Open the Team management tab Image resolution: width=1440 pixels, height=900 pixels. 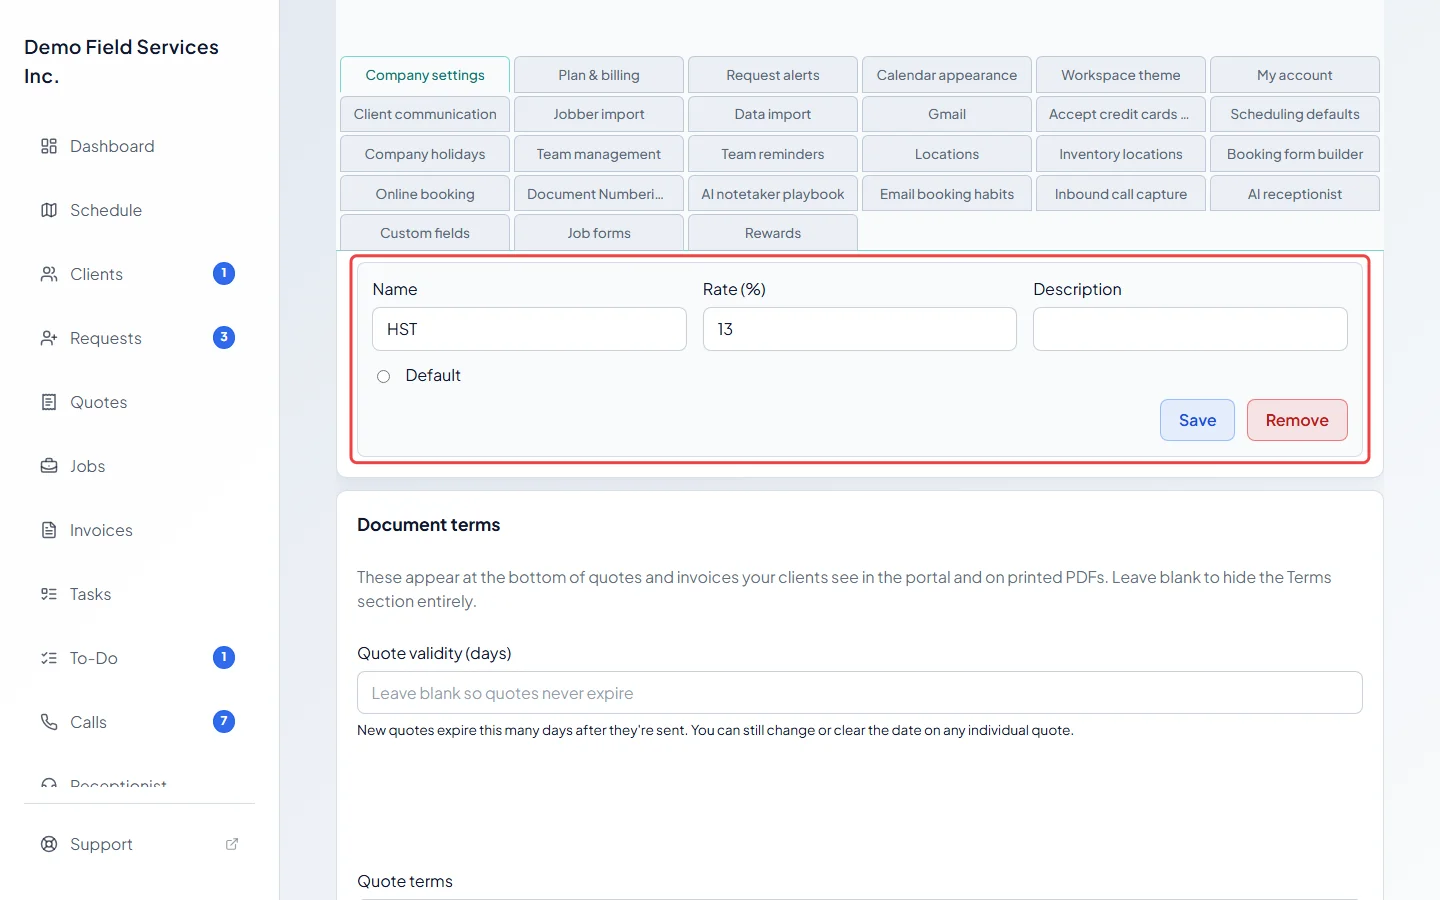[599, 154]
